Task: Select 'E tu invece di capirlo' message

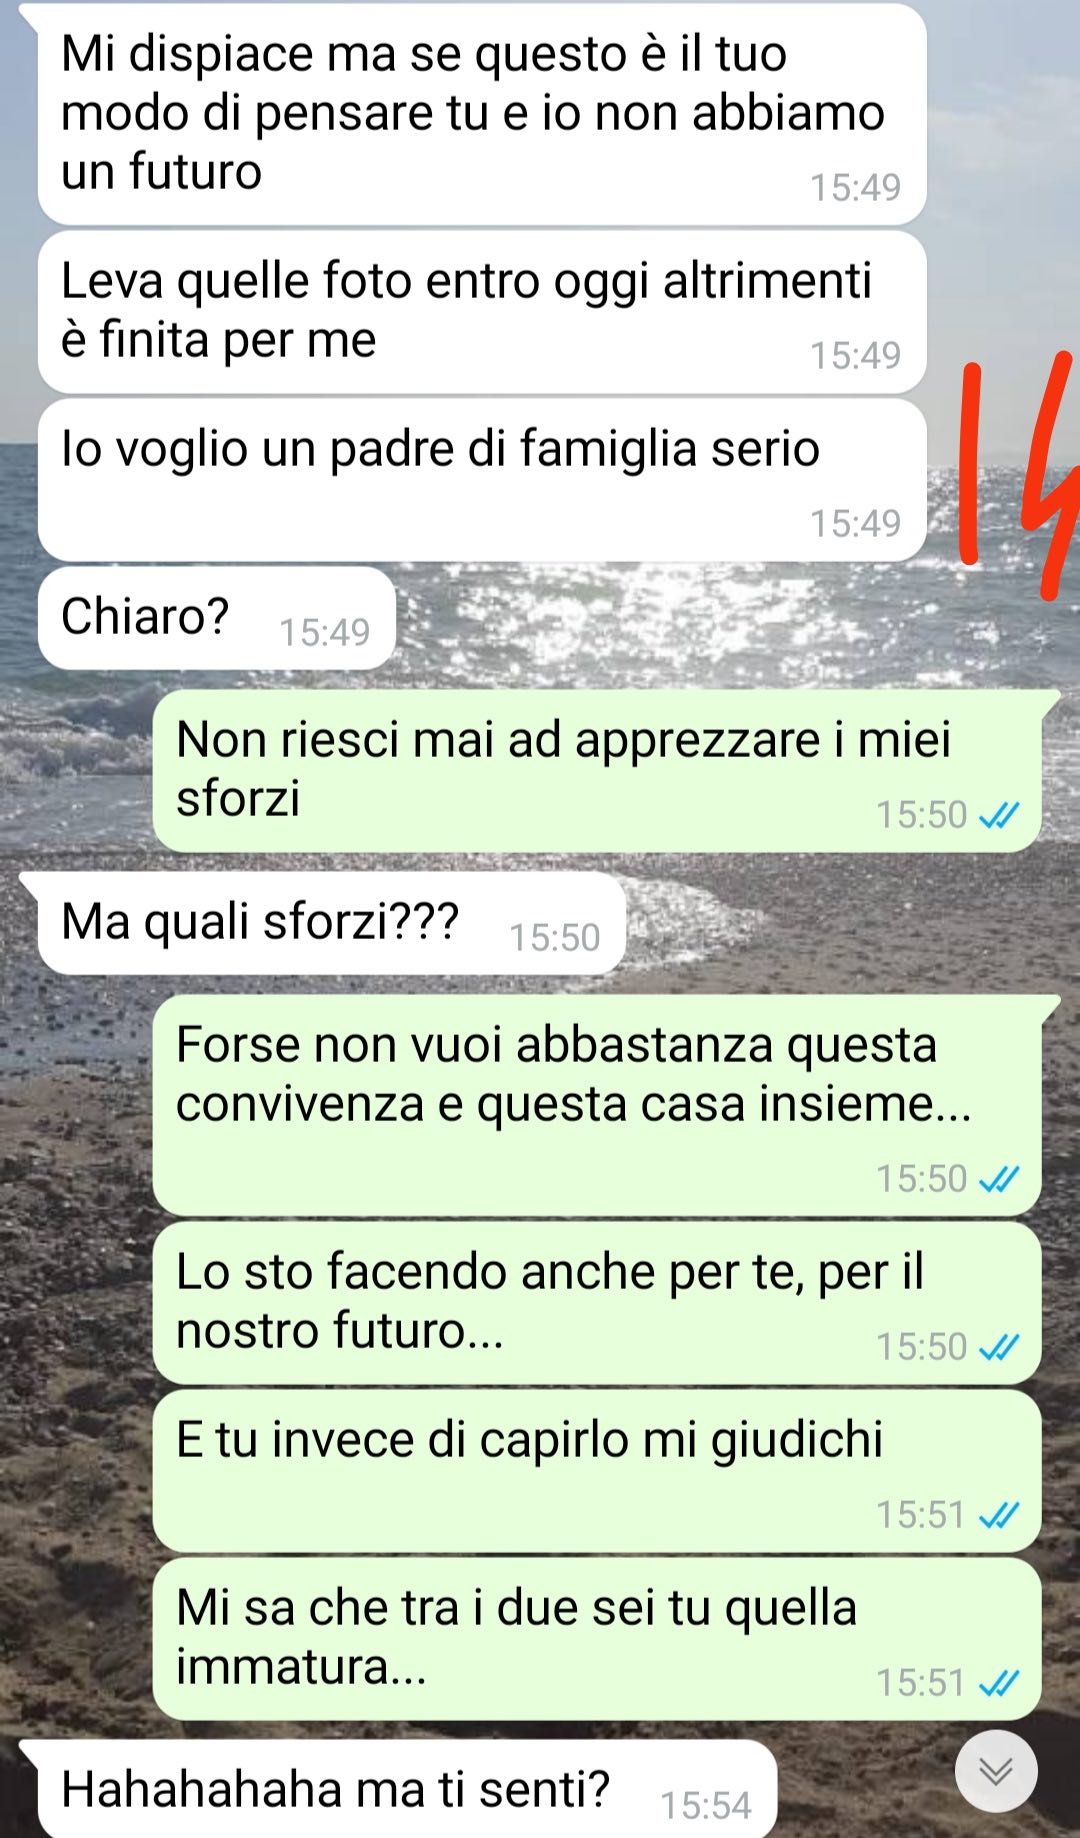Action: coord(597,1471)
